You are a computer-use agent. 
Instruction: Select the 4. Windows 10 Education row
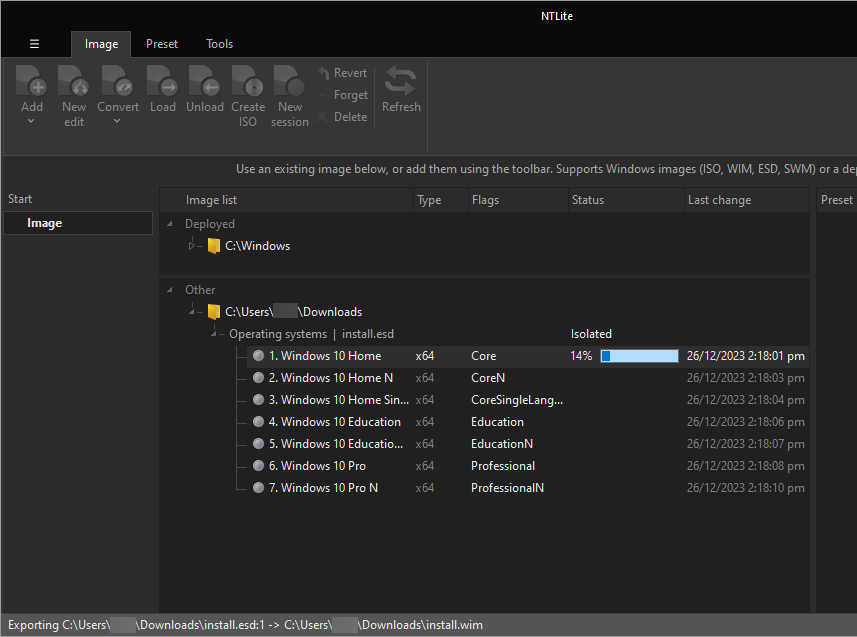pos(528,422)
